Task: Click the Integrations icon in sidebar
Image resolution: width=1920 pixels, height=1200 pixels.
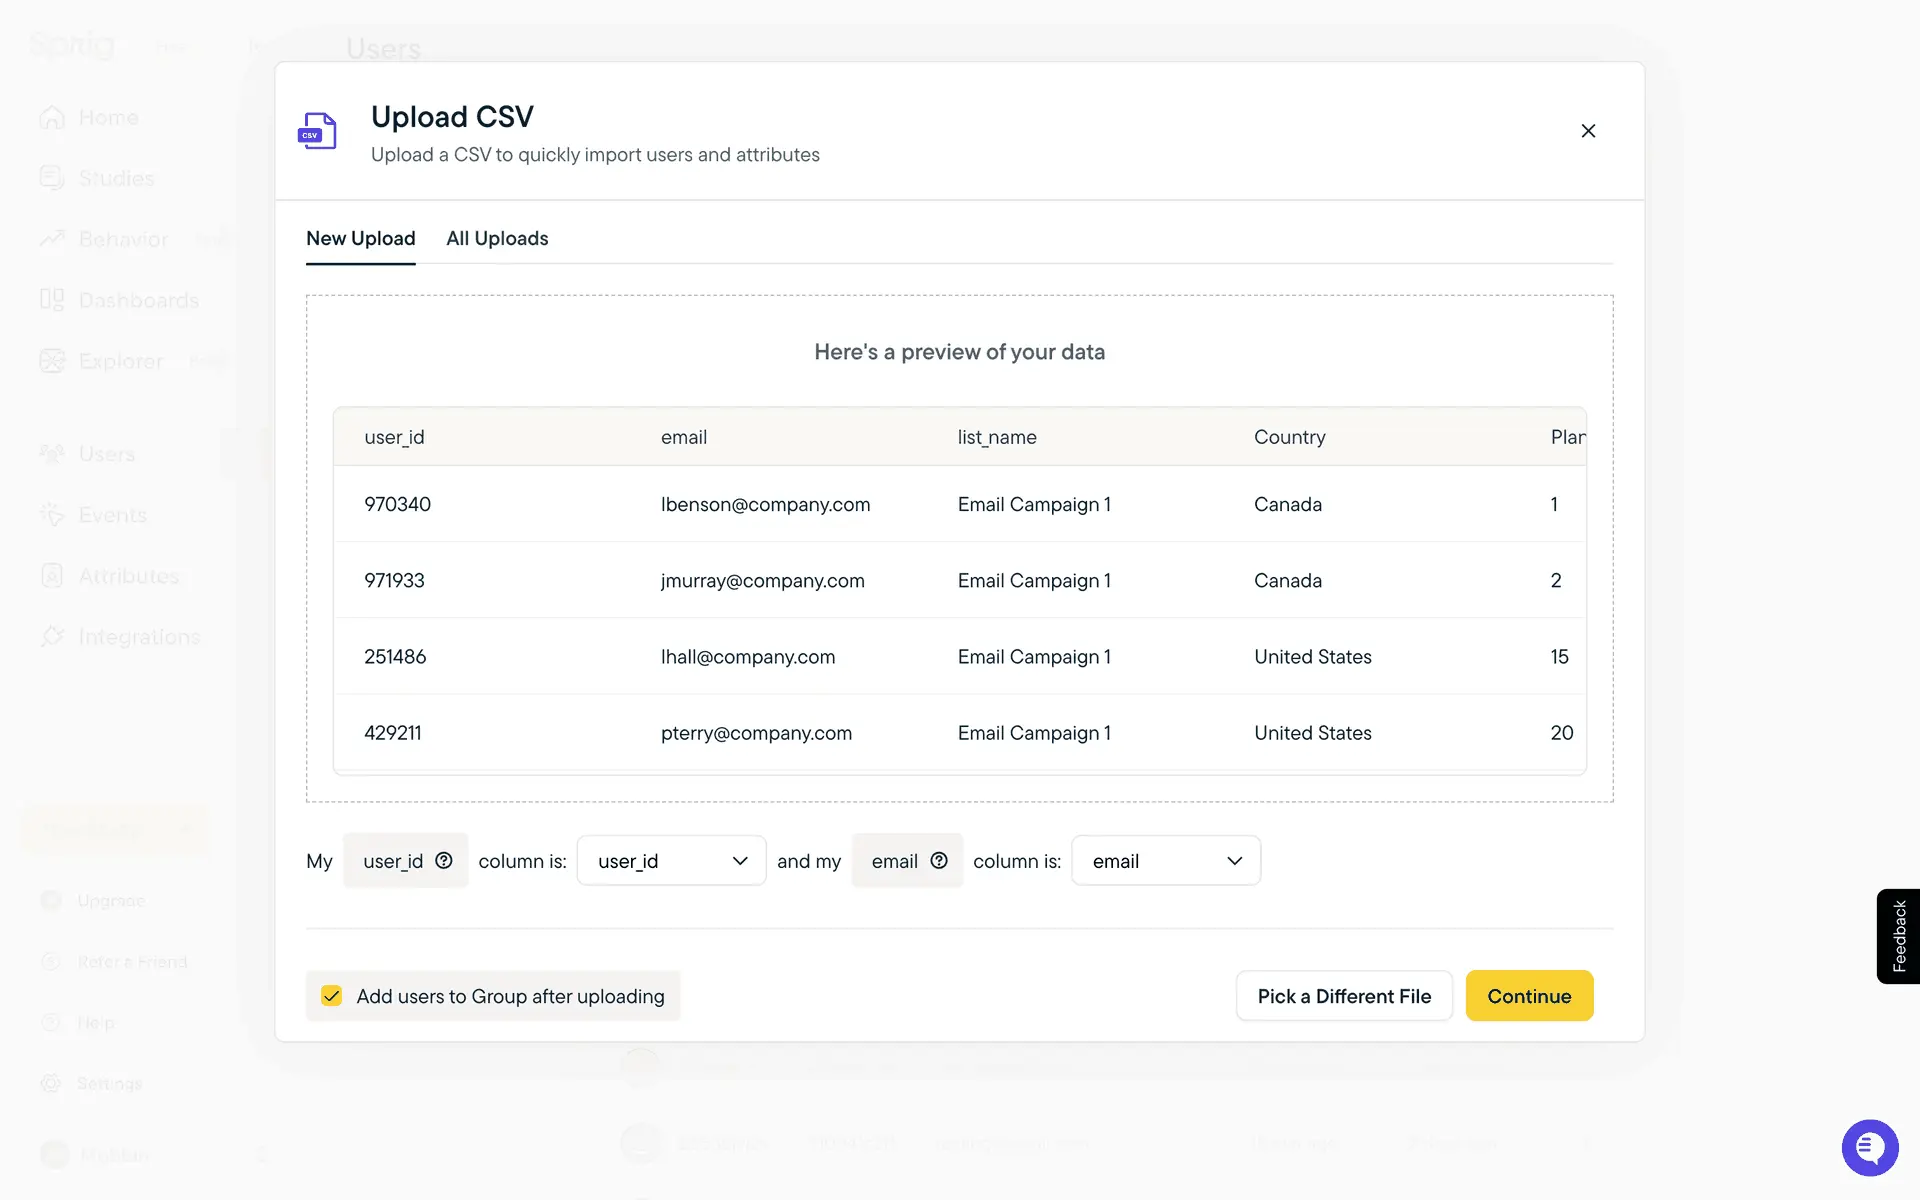Action: tap(52, 637)
